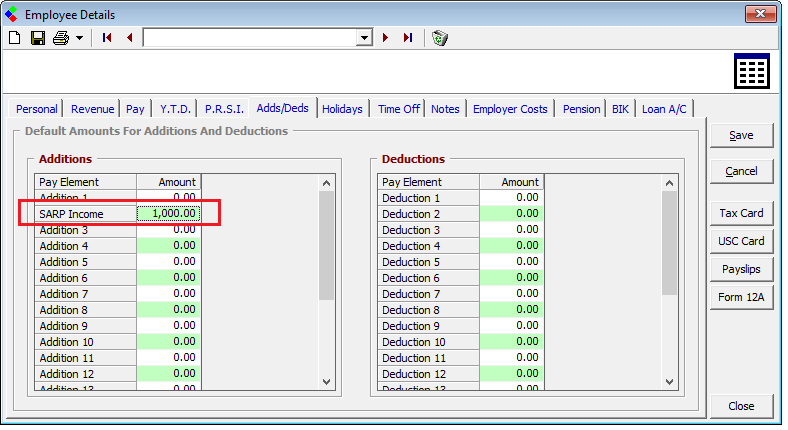
Task: Go to previous employee record
Action: [129, 38]
